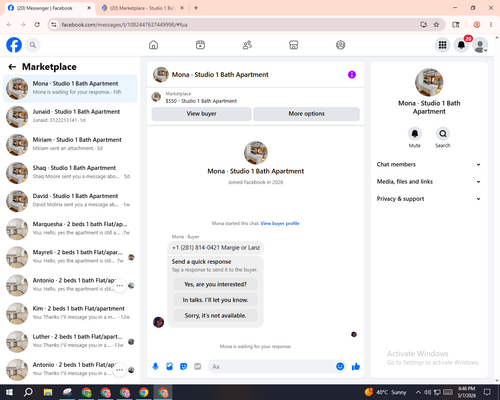This screenshot has height=400, width=500.
Task: Expand the Chat members section
Action: coord(429,164)
